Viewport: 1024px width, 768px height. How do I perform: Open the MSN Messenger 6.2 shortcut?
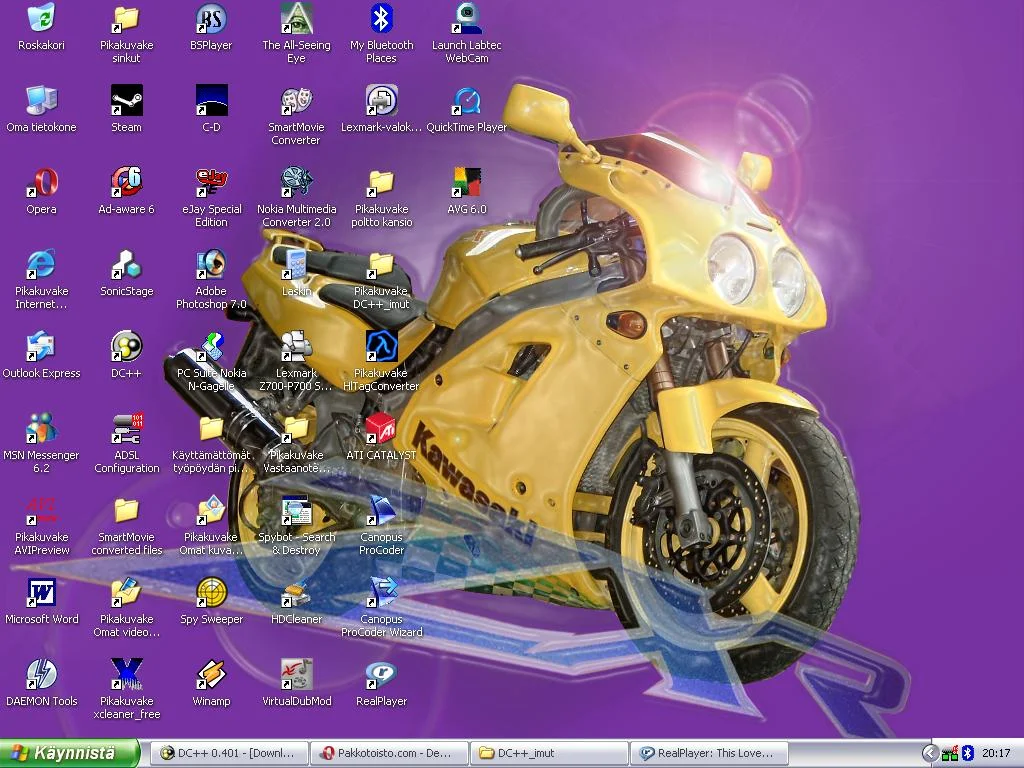41,429
